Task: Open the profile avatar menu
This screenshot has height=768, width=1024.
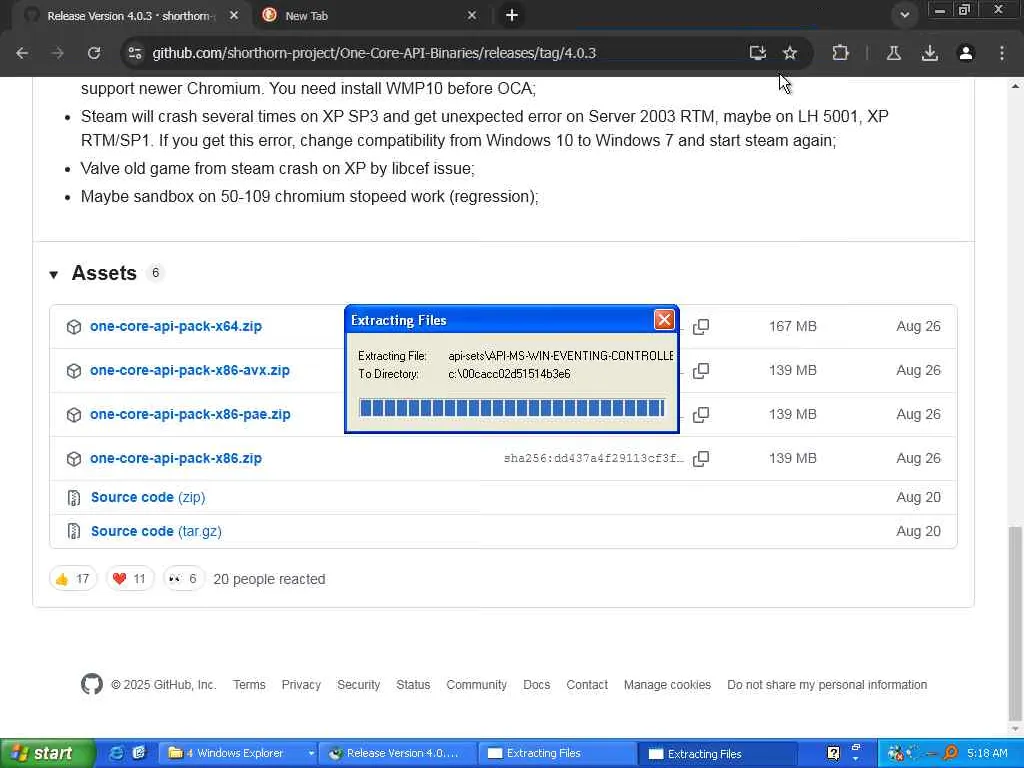Action: (x=966, y=53)
